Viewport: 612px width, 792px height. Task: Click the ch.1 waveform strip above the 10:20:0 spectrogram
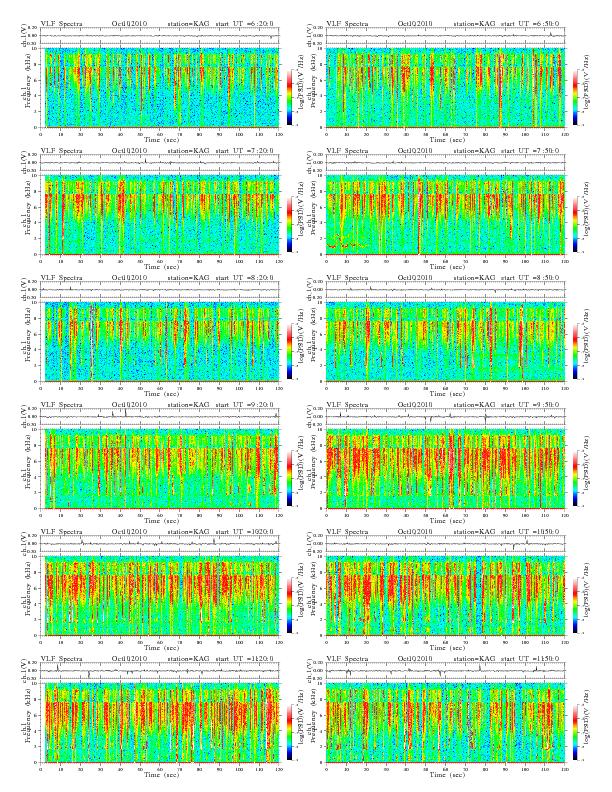[x=160, y=544]
